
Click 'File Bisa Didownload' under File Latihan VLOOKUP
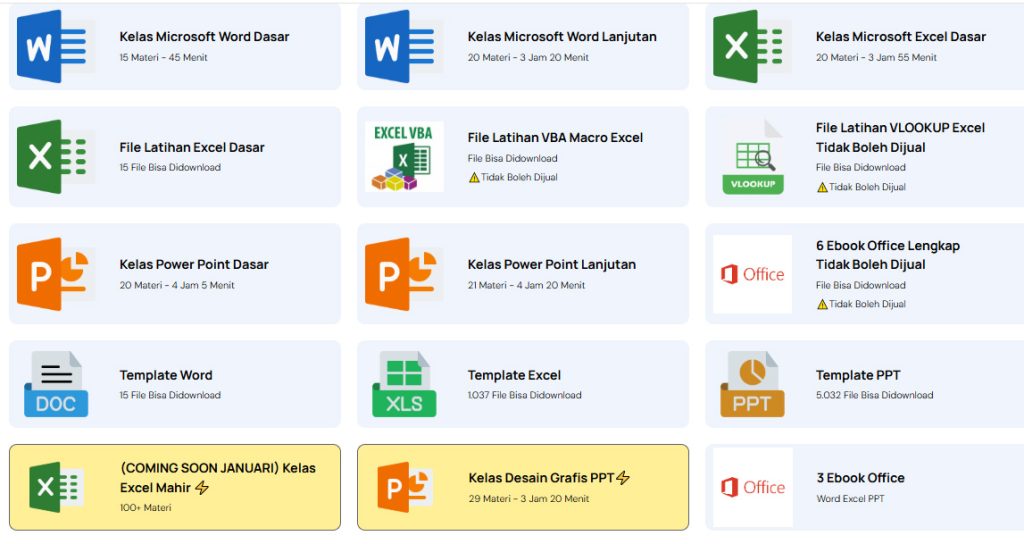pyautogui.click(x=861, y=168)
